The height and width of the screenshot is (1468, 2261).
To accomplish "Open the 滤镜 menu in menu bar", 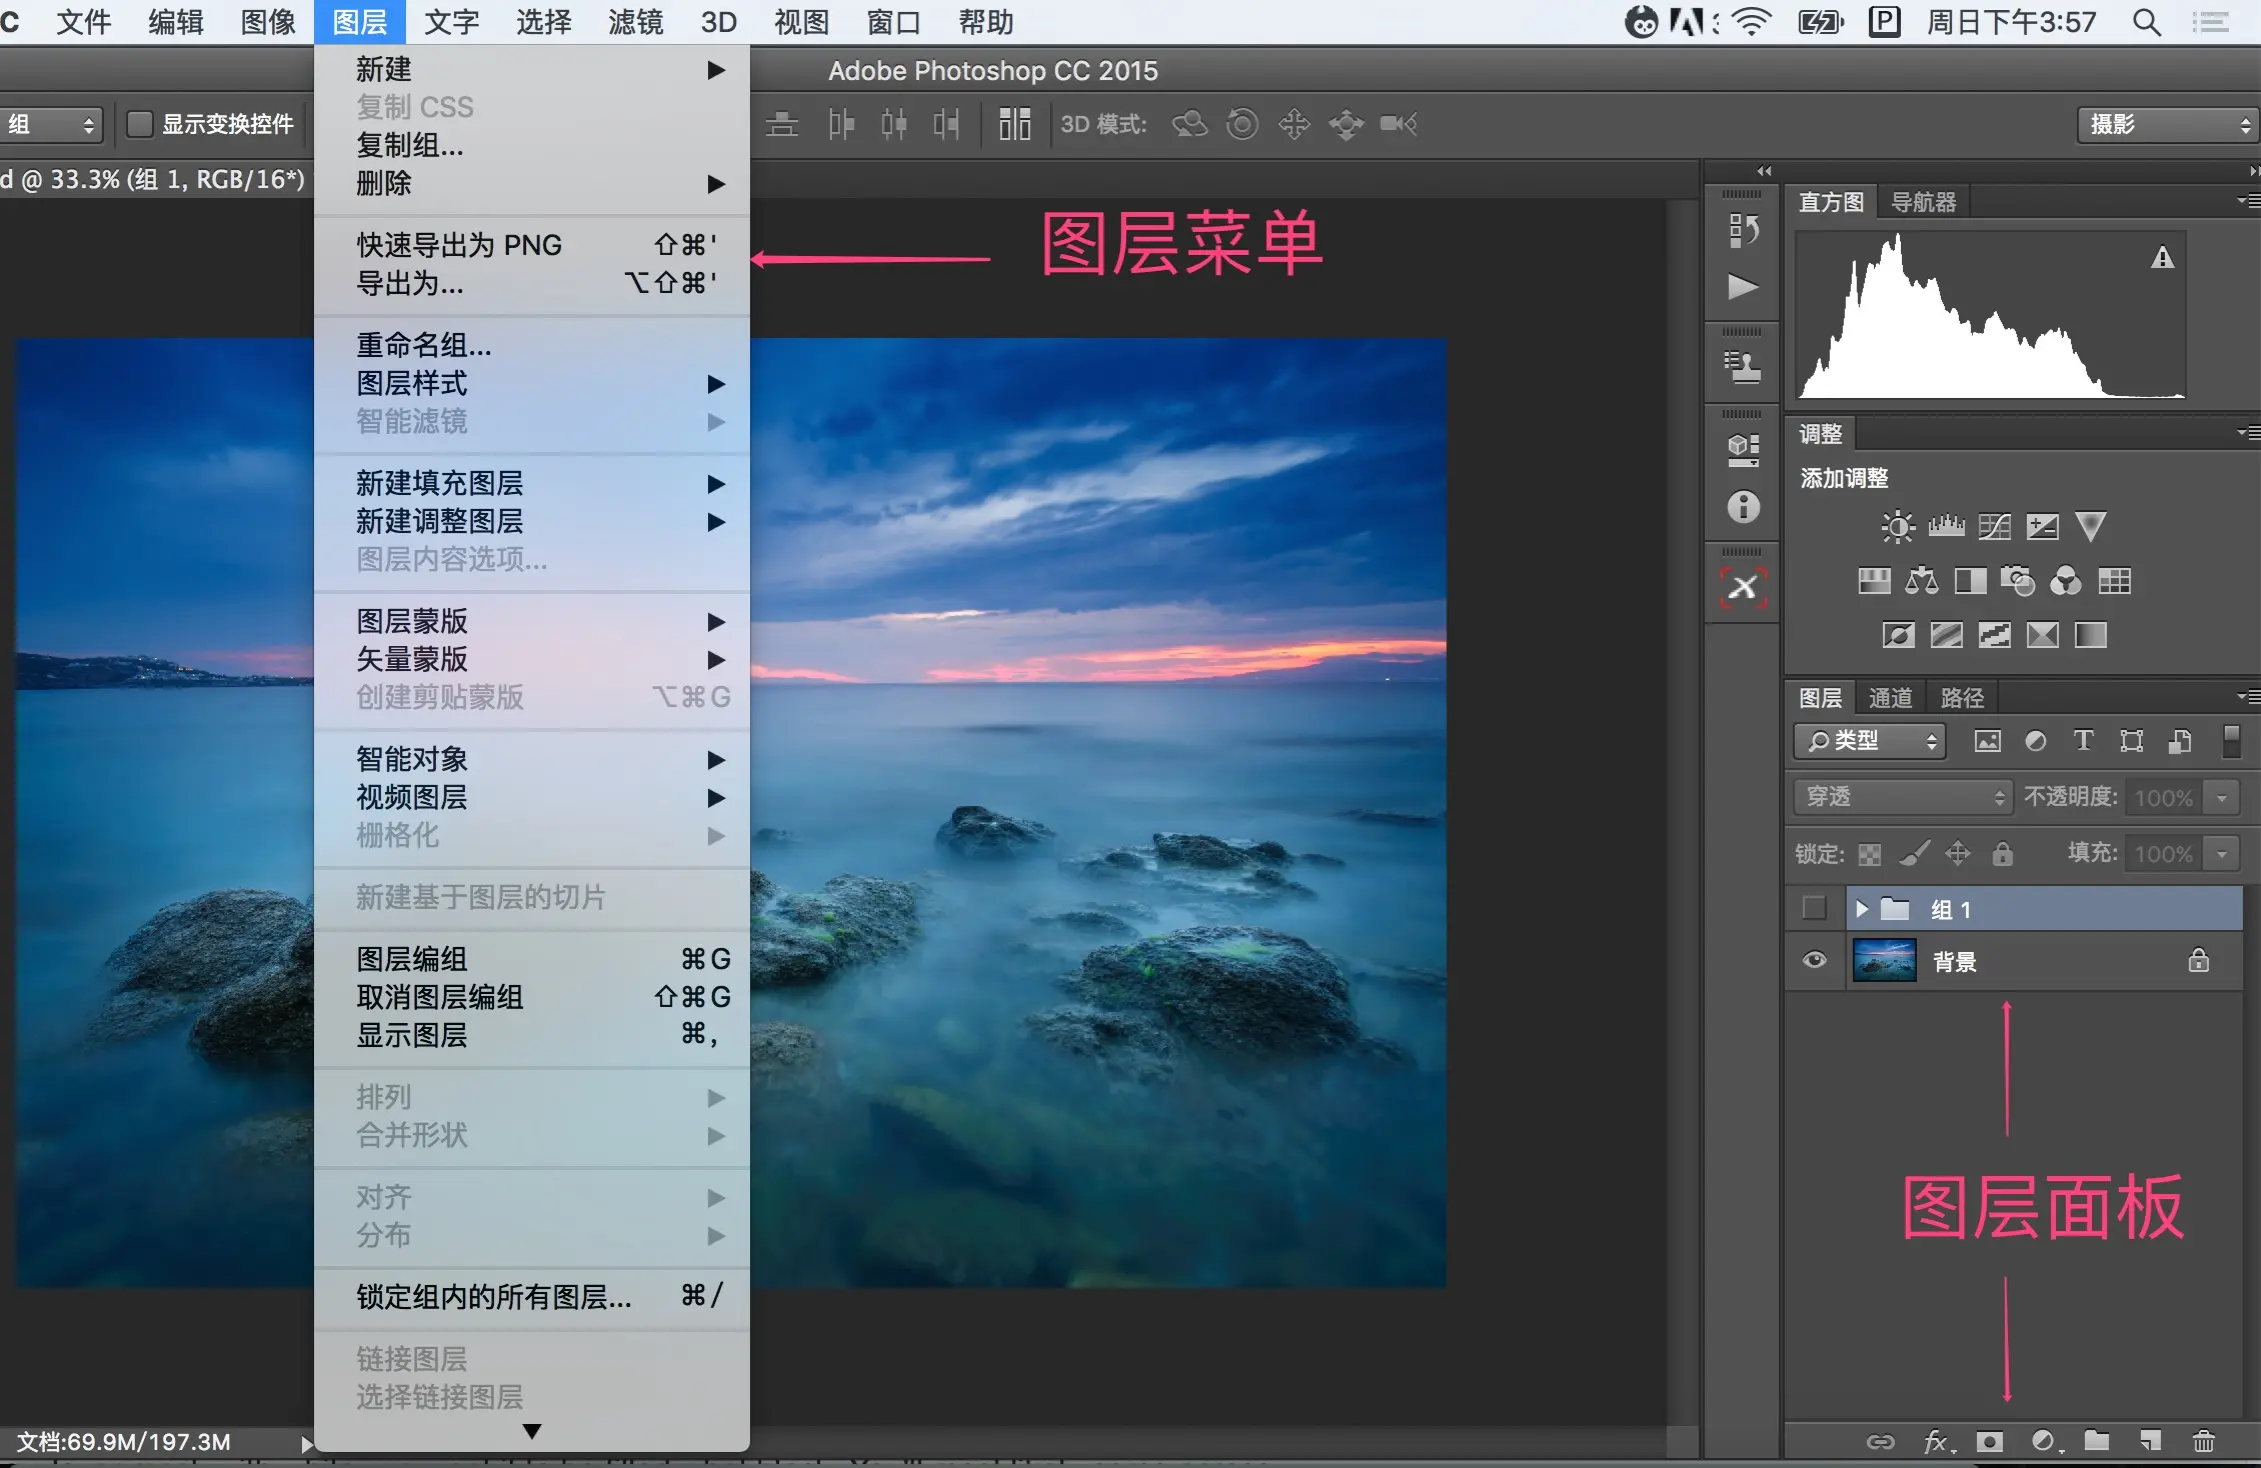I will point(635,22).
